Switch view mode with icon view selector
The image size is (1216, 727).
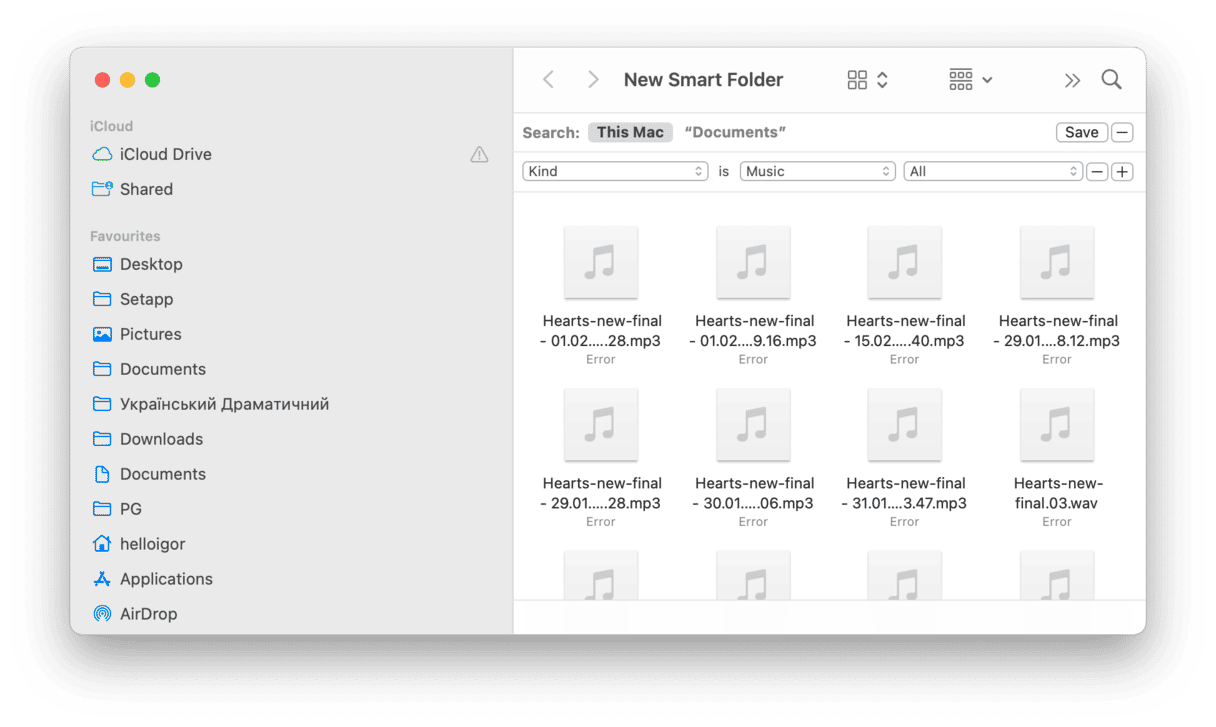[x=867, y=80]
